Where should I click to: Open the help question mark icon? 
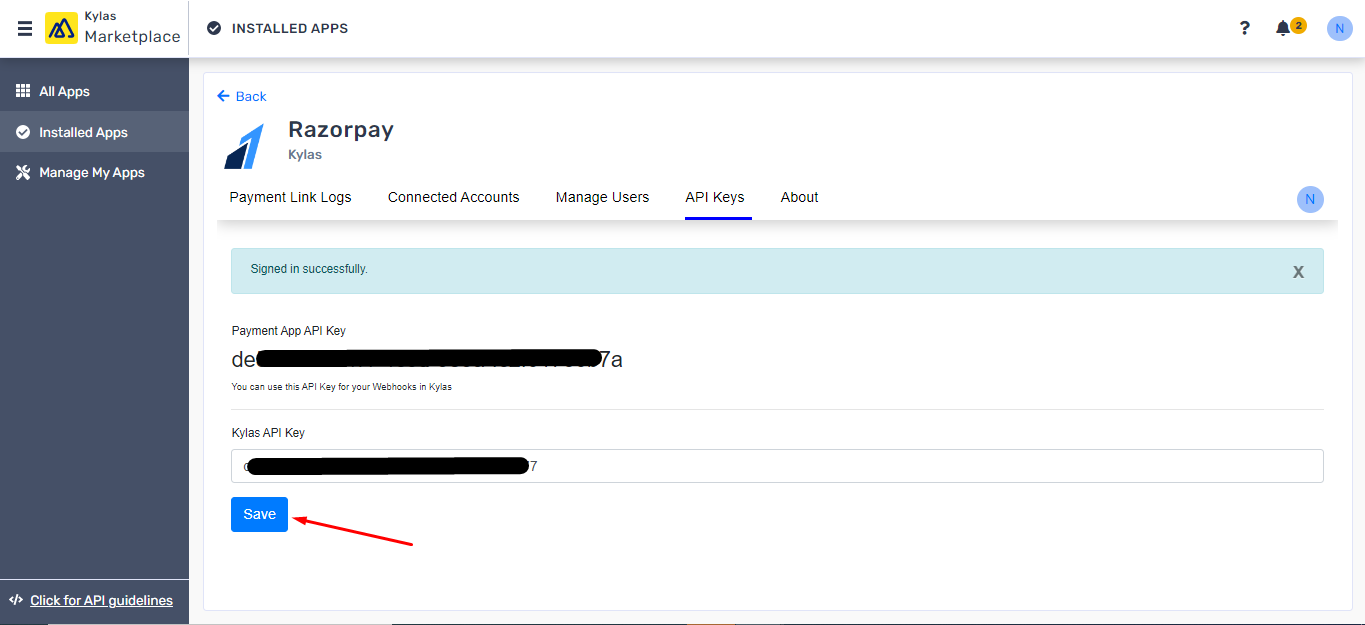tap(1244, 28)
